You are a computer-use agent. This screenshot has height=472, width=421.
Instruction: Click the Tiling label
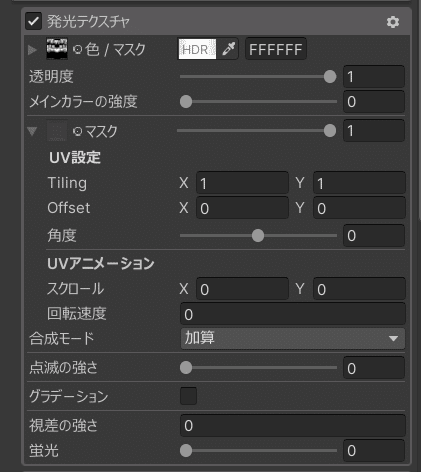tap(67, 183)
